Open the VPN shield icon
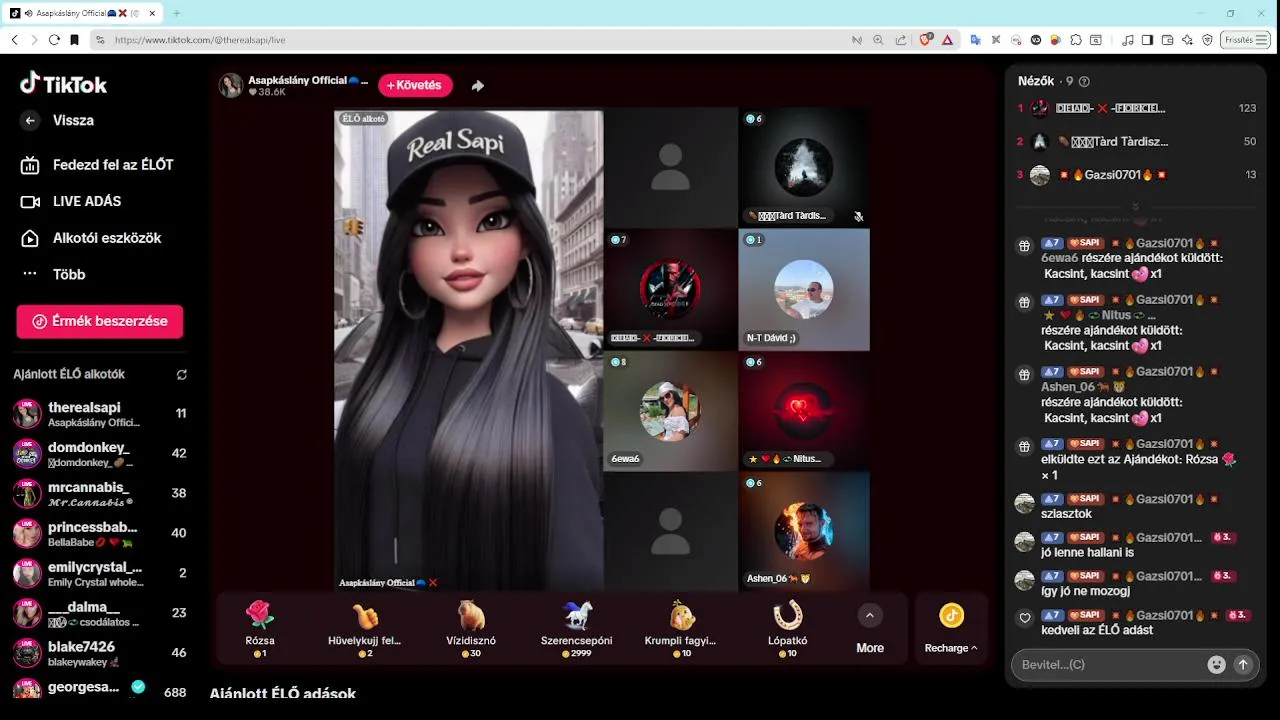 pyautogui.click(x=1207, y=40)
